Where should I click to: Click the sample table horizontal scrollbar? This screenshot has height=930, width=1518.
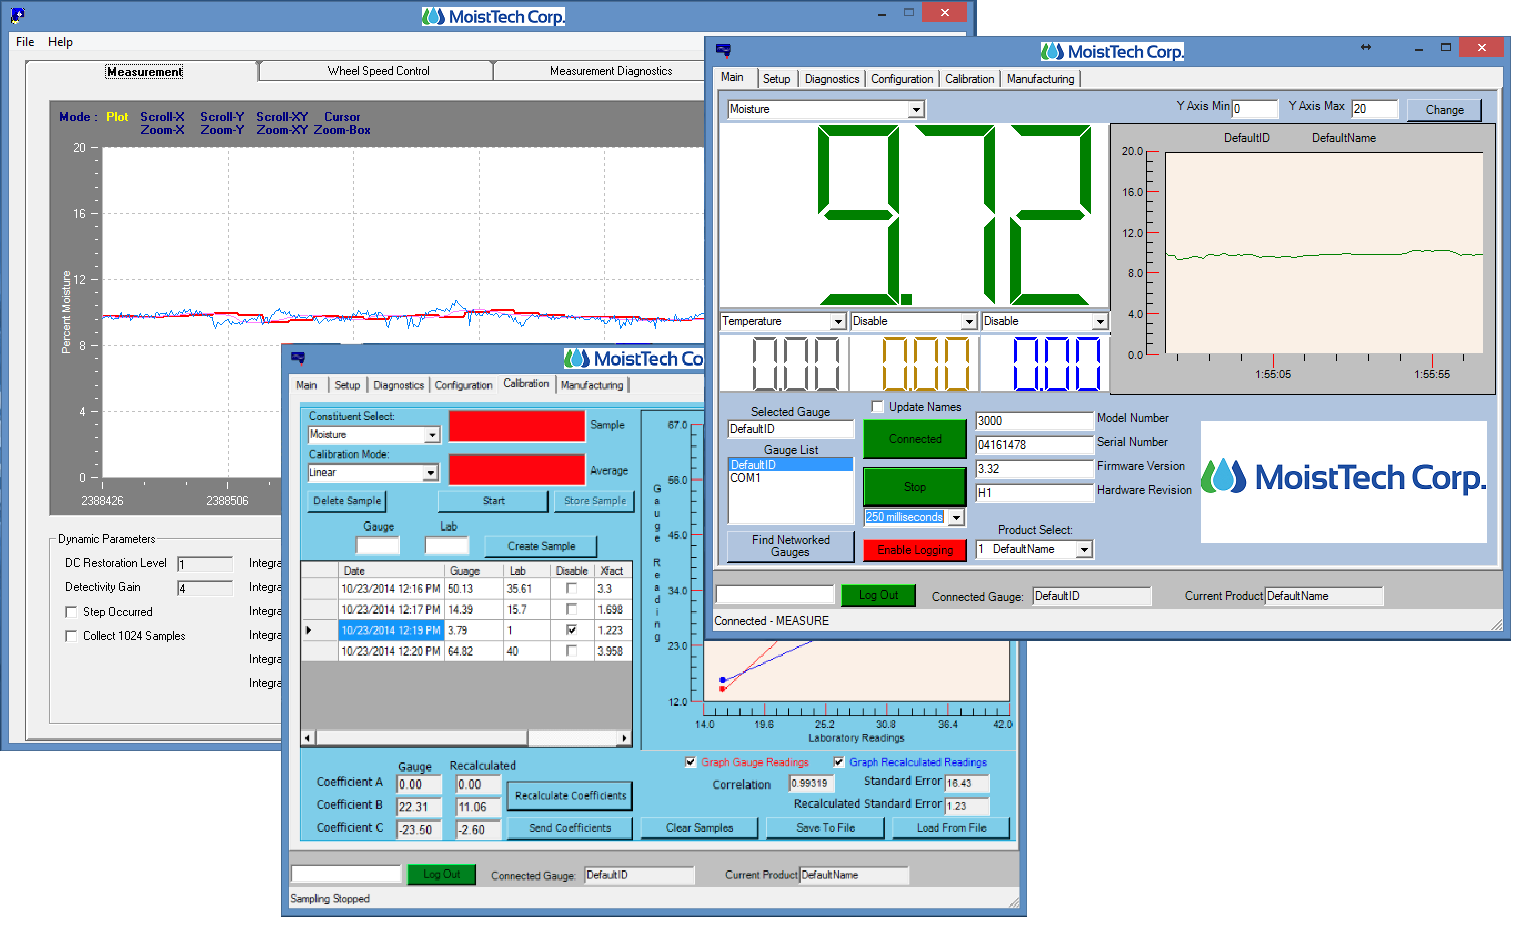click(x=467, y=738)
